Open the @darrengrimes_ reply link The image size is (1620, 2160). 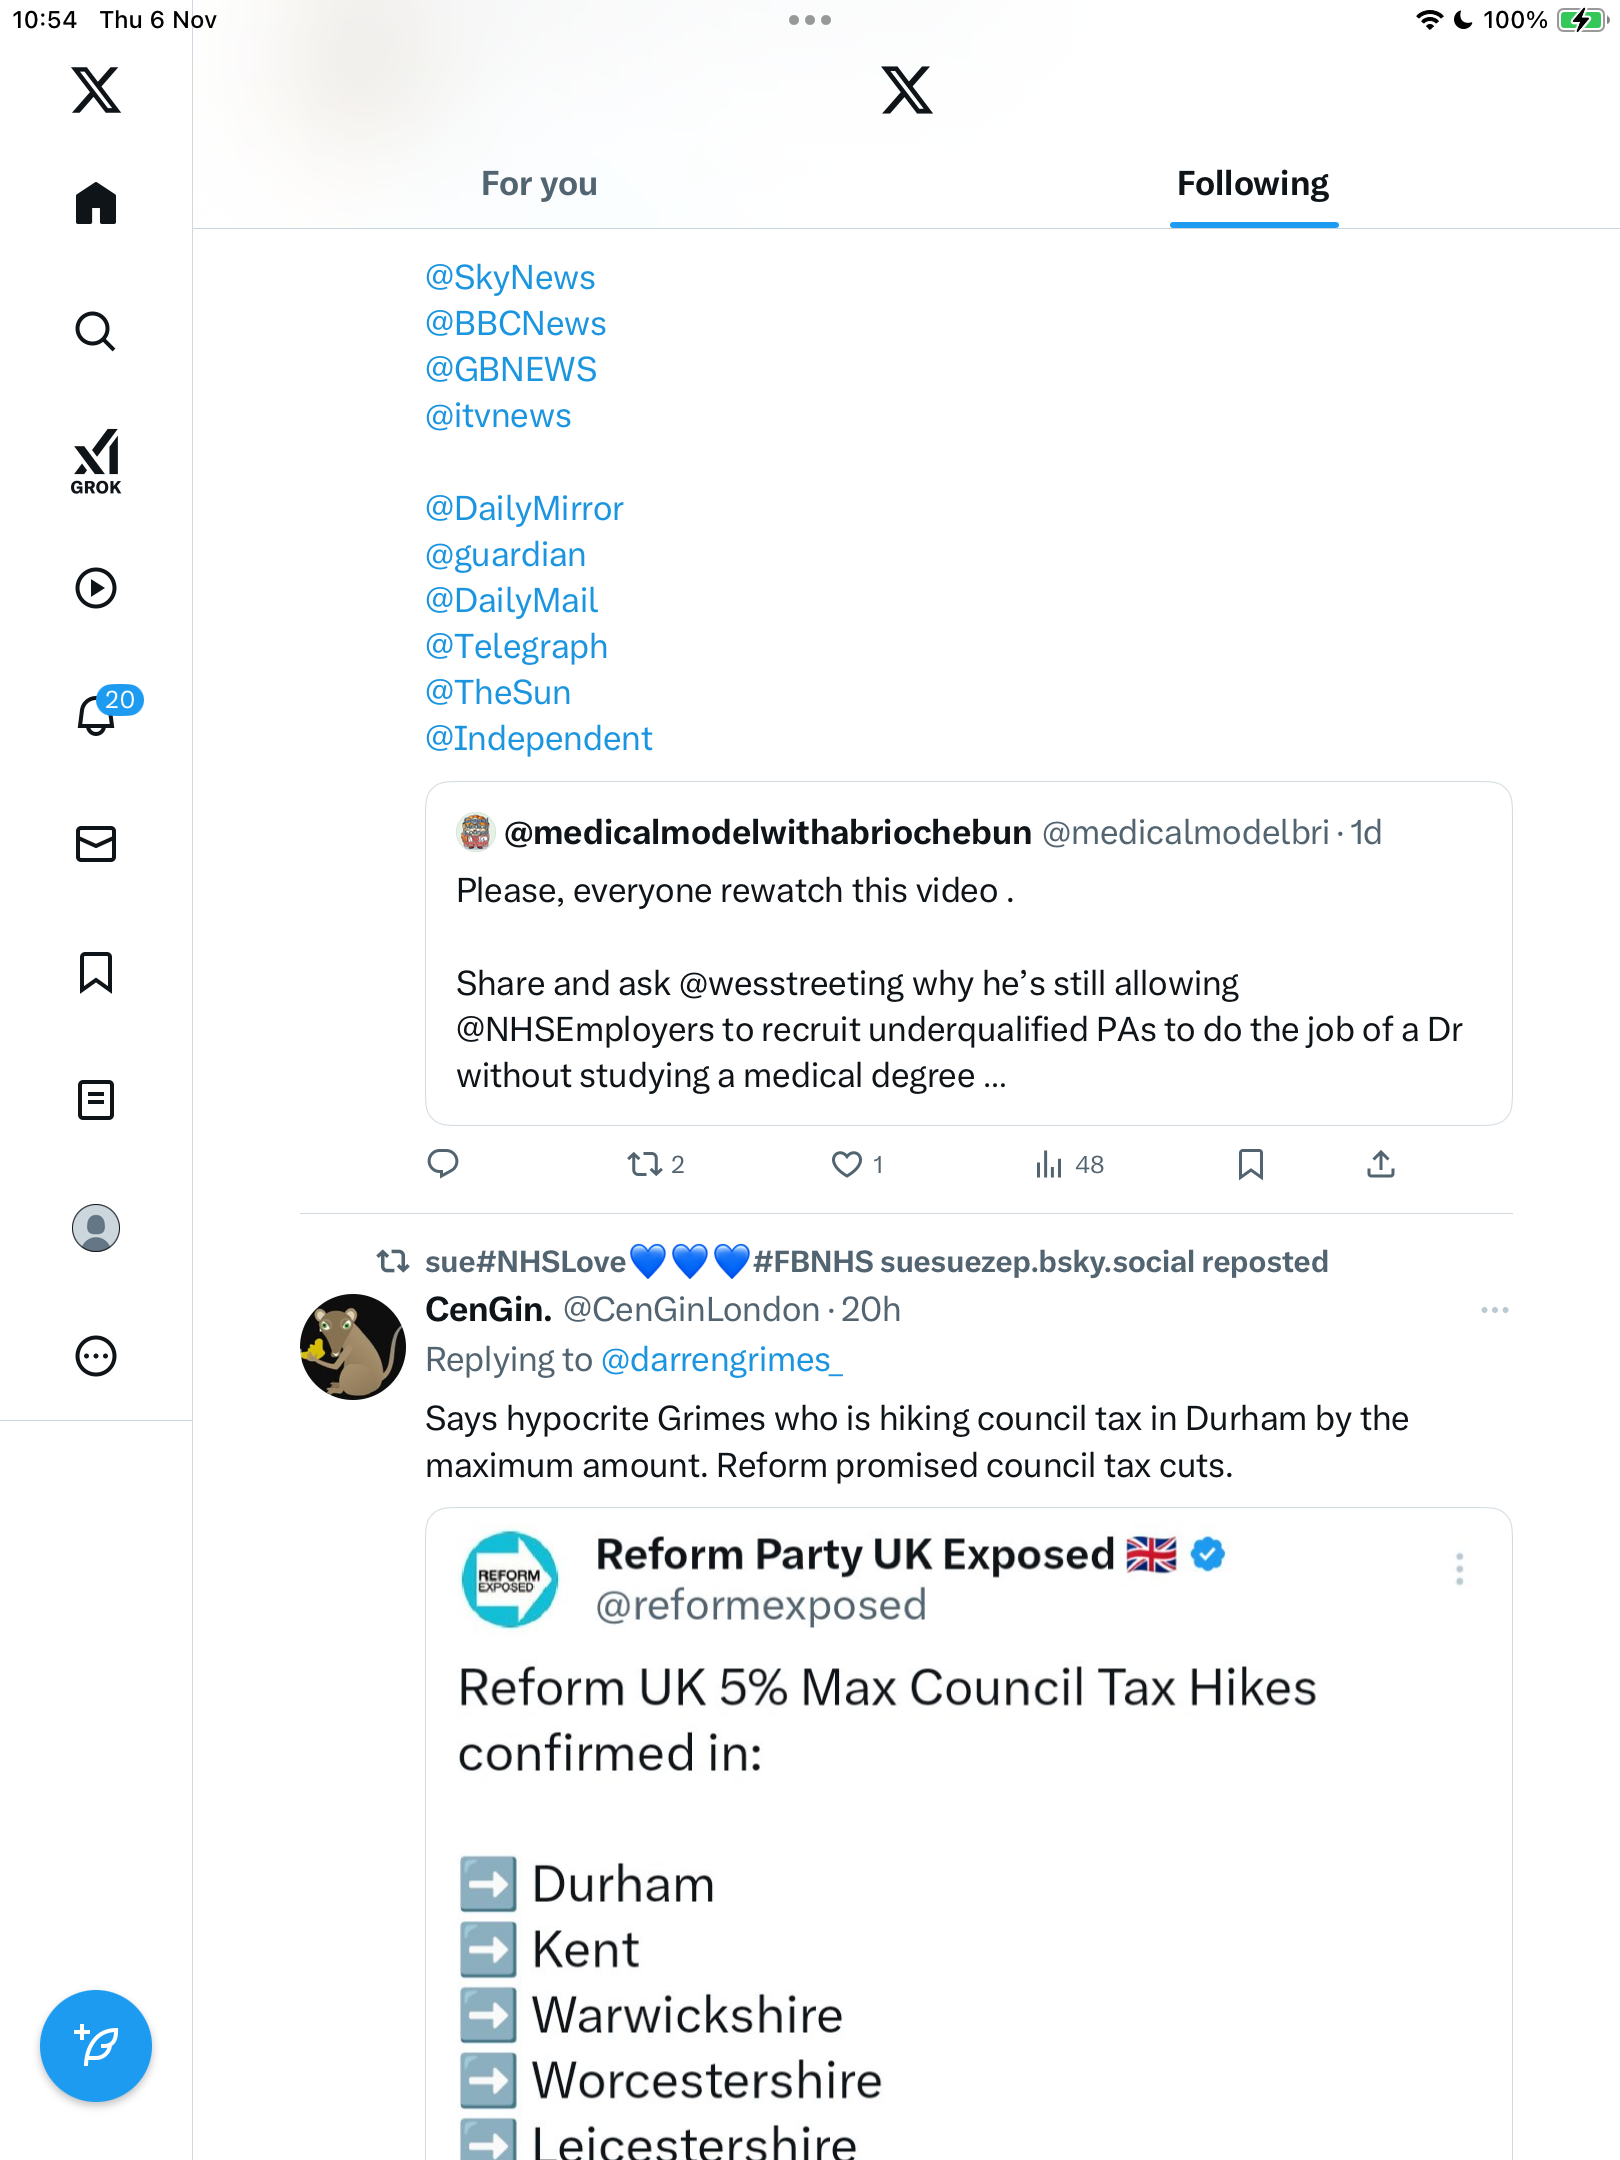pos(722,1360)
